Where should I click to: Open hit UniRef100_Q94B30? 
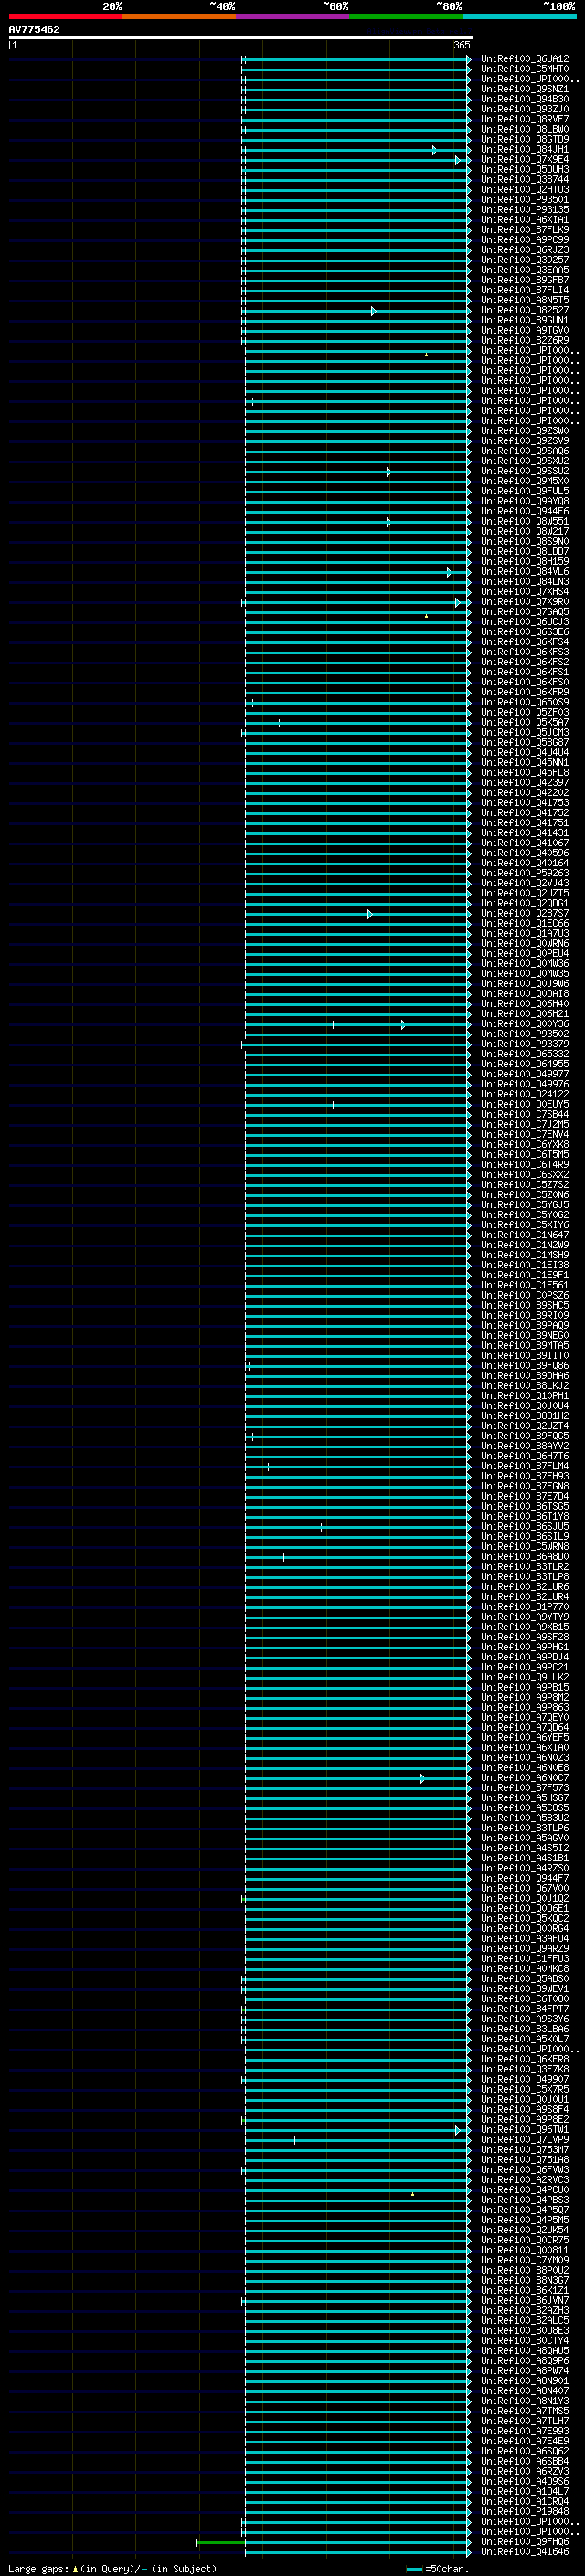pyautogui.click(x=525, y=99)
